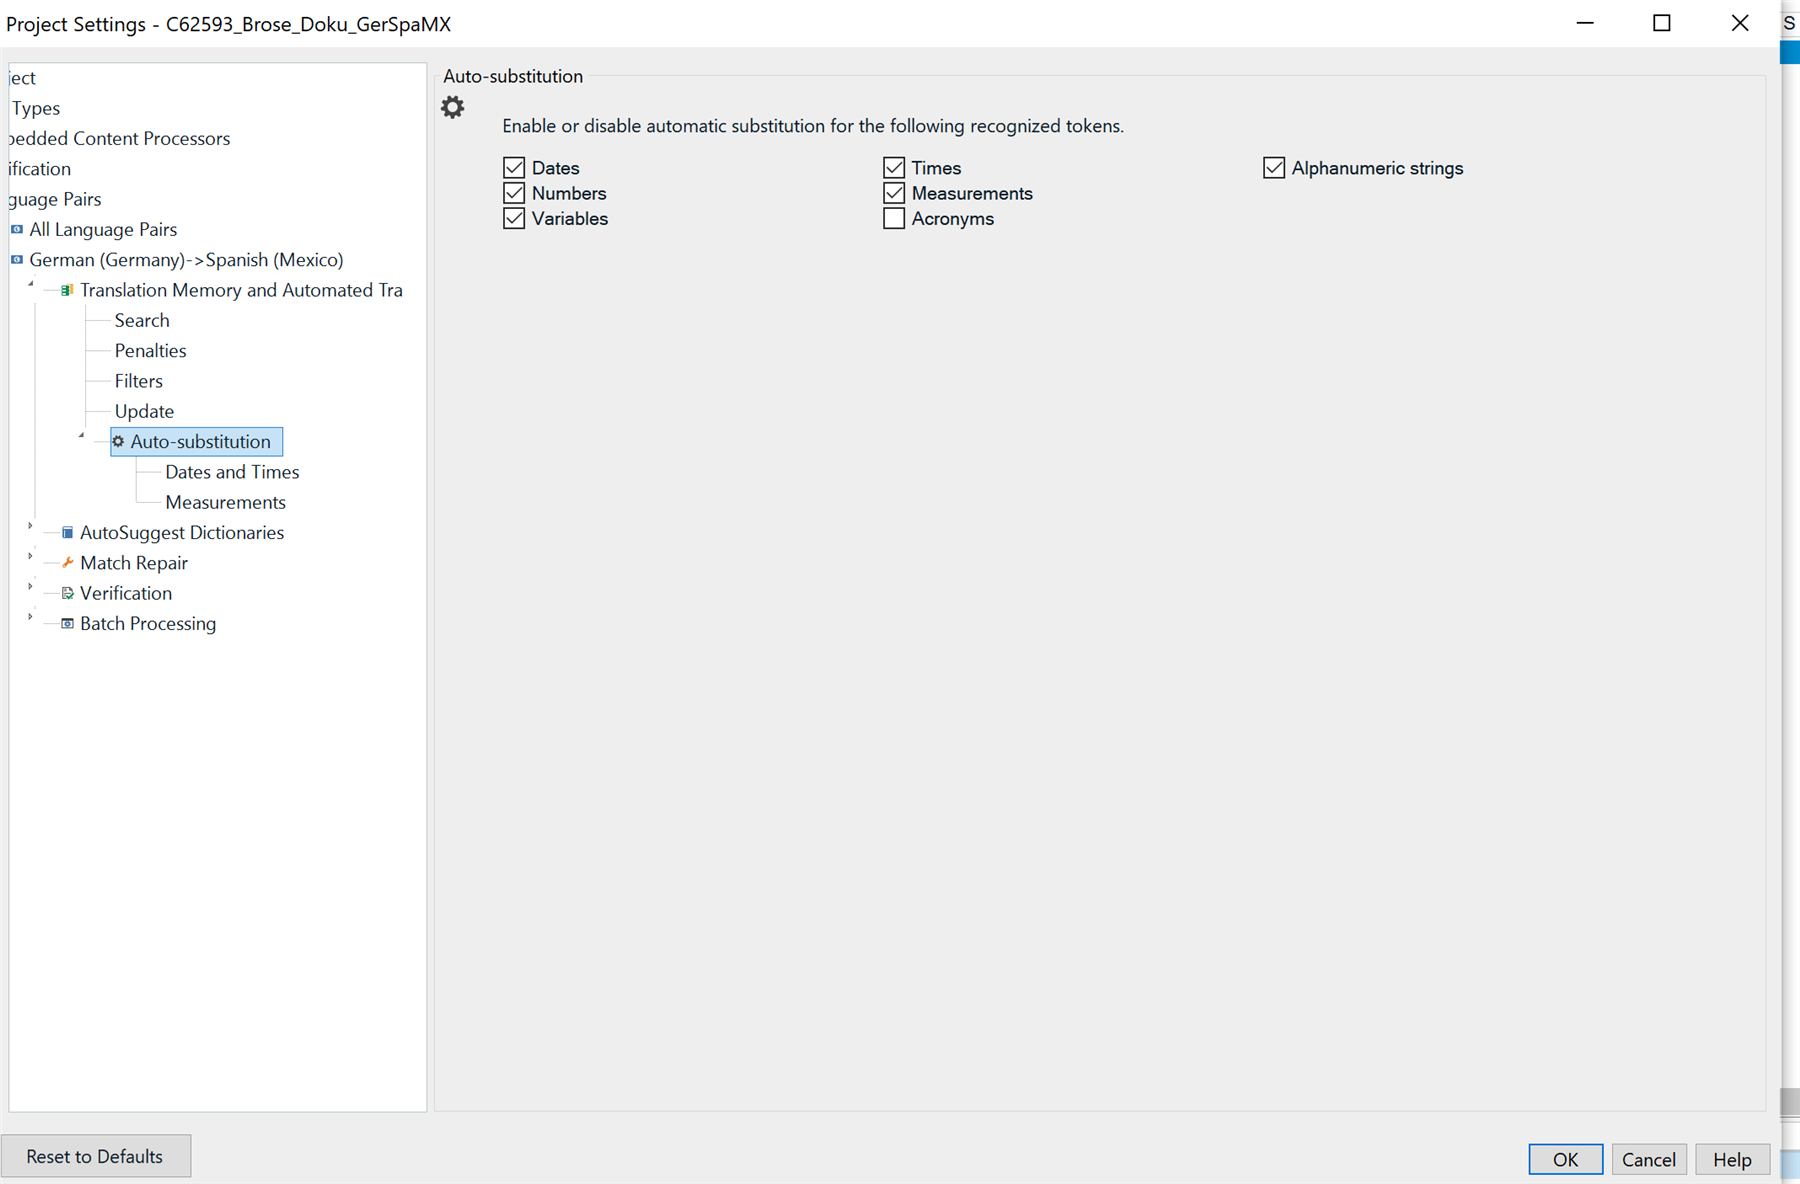Click the scrollbar at the right edge
1800x1184 pixels.
coord(1789,600)
